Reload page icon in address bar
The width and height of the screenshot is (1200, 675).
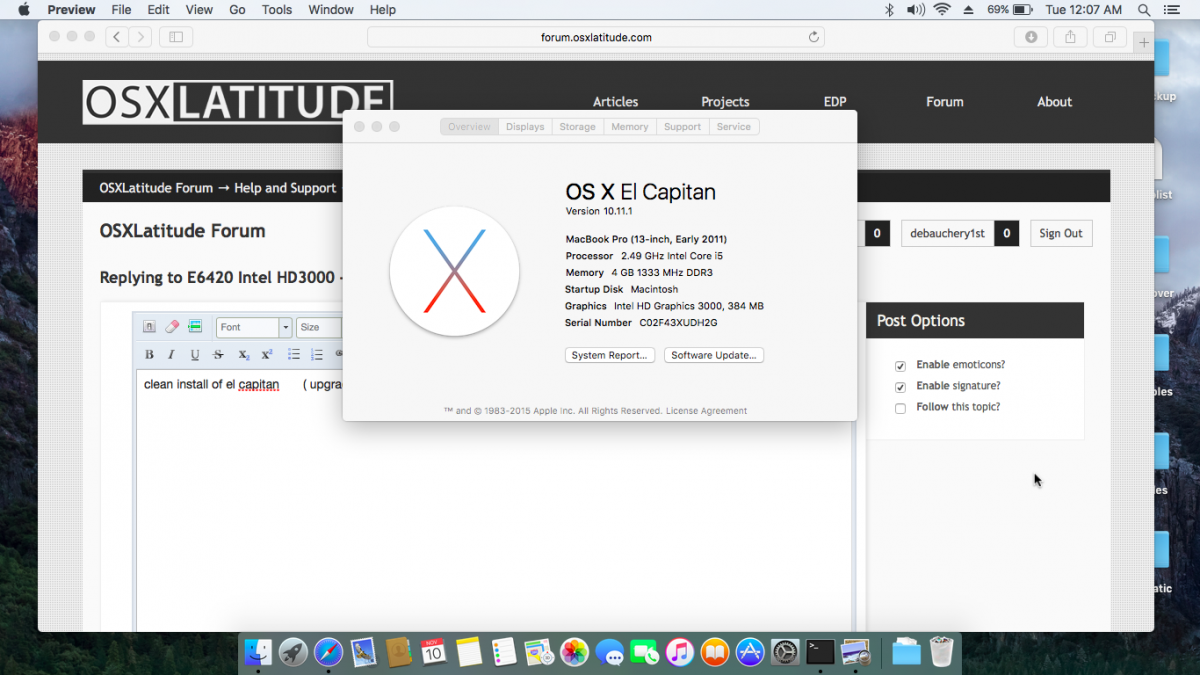point(814,37)
